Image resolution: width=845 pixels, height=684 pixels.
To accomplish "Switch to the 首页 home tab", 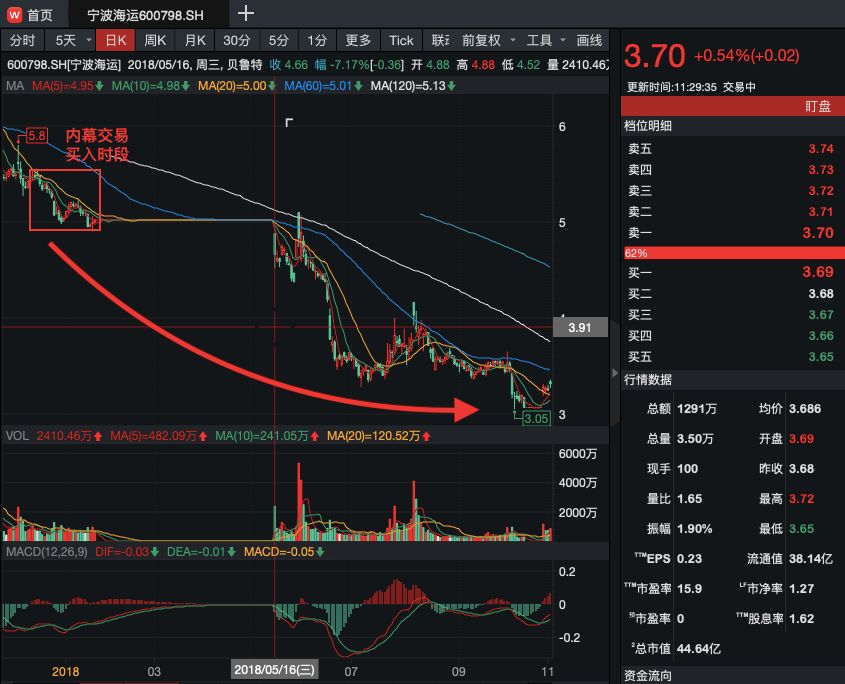I will tap(40, 15).
